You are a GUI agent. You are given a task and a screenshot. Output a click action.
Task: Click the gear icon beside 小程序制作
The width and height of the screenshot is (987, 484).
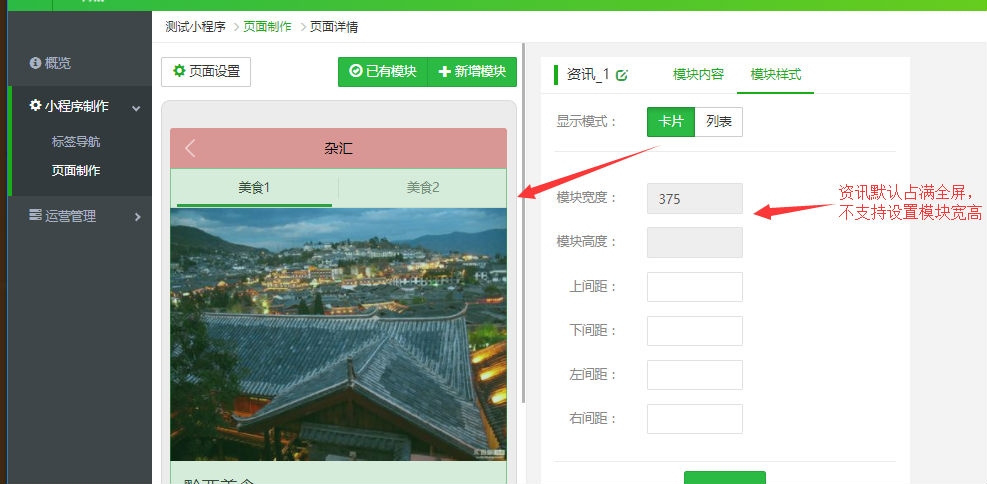[35, 106]
